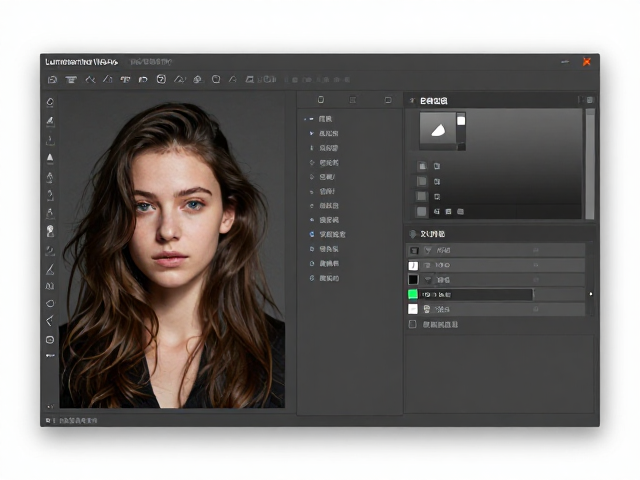Click the lock icon on the bottom white-swatch layer row
Viewport: 640px width, 480px height.
pyautogui.click(x=536, y=309)
